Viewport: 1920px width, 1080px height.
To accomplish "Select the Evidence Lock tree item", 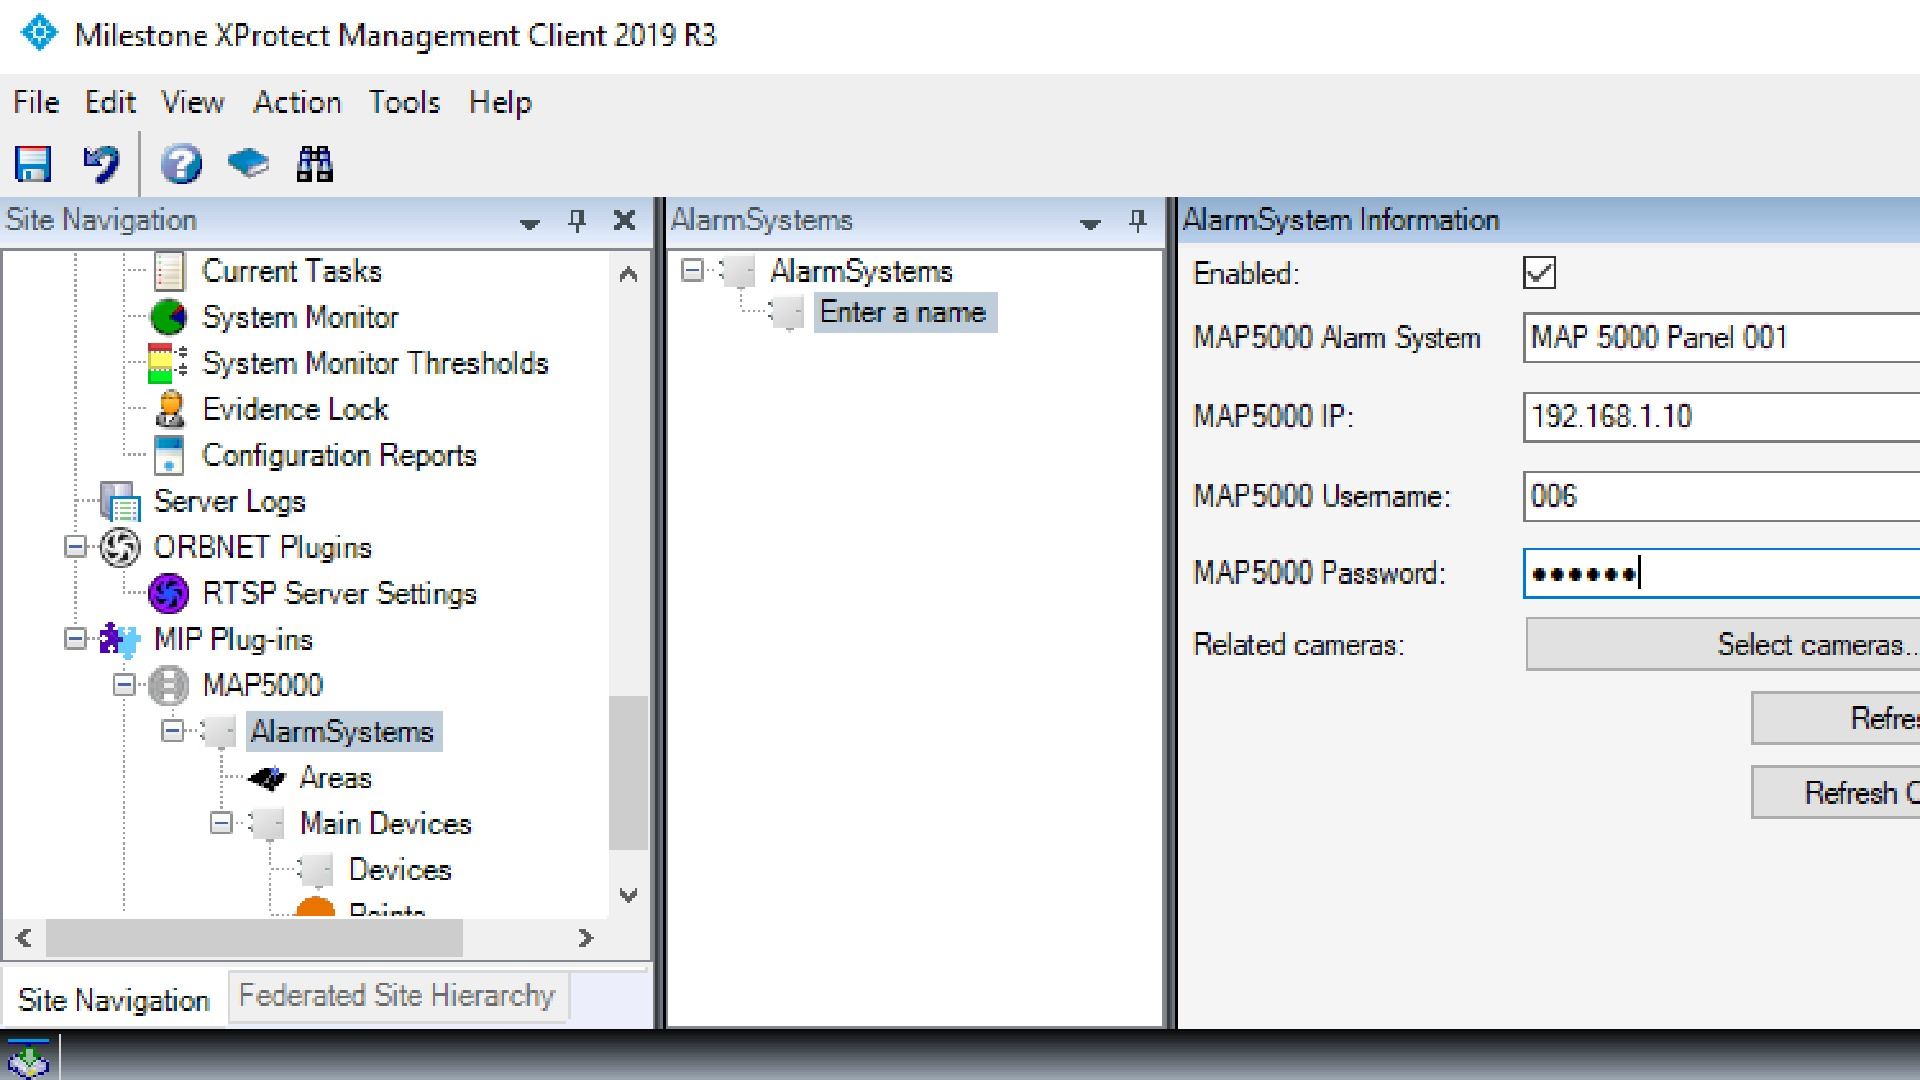I will tap(295, 409).
